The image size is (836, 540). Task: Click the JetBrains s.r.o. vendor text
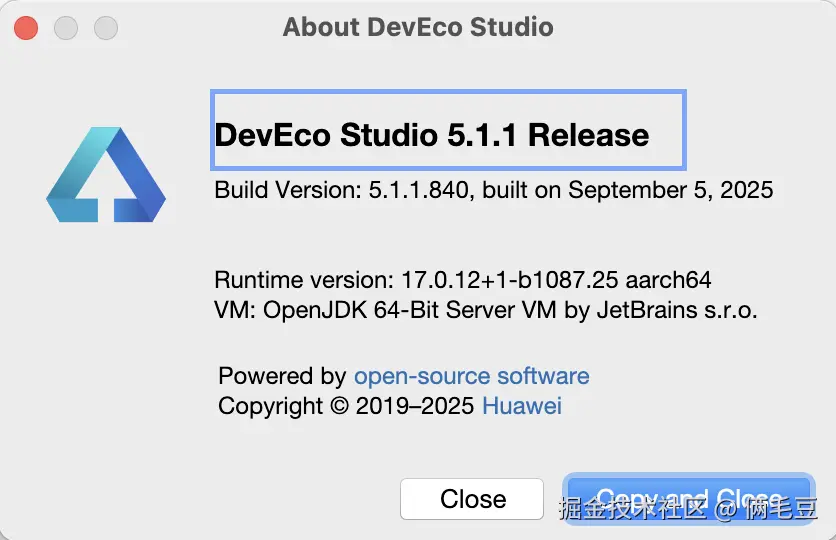point(677,310)
